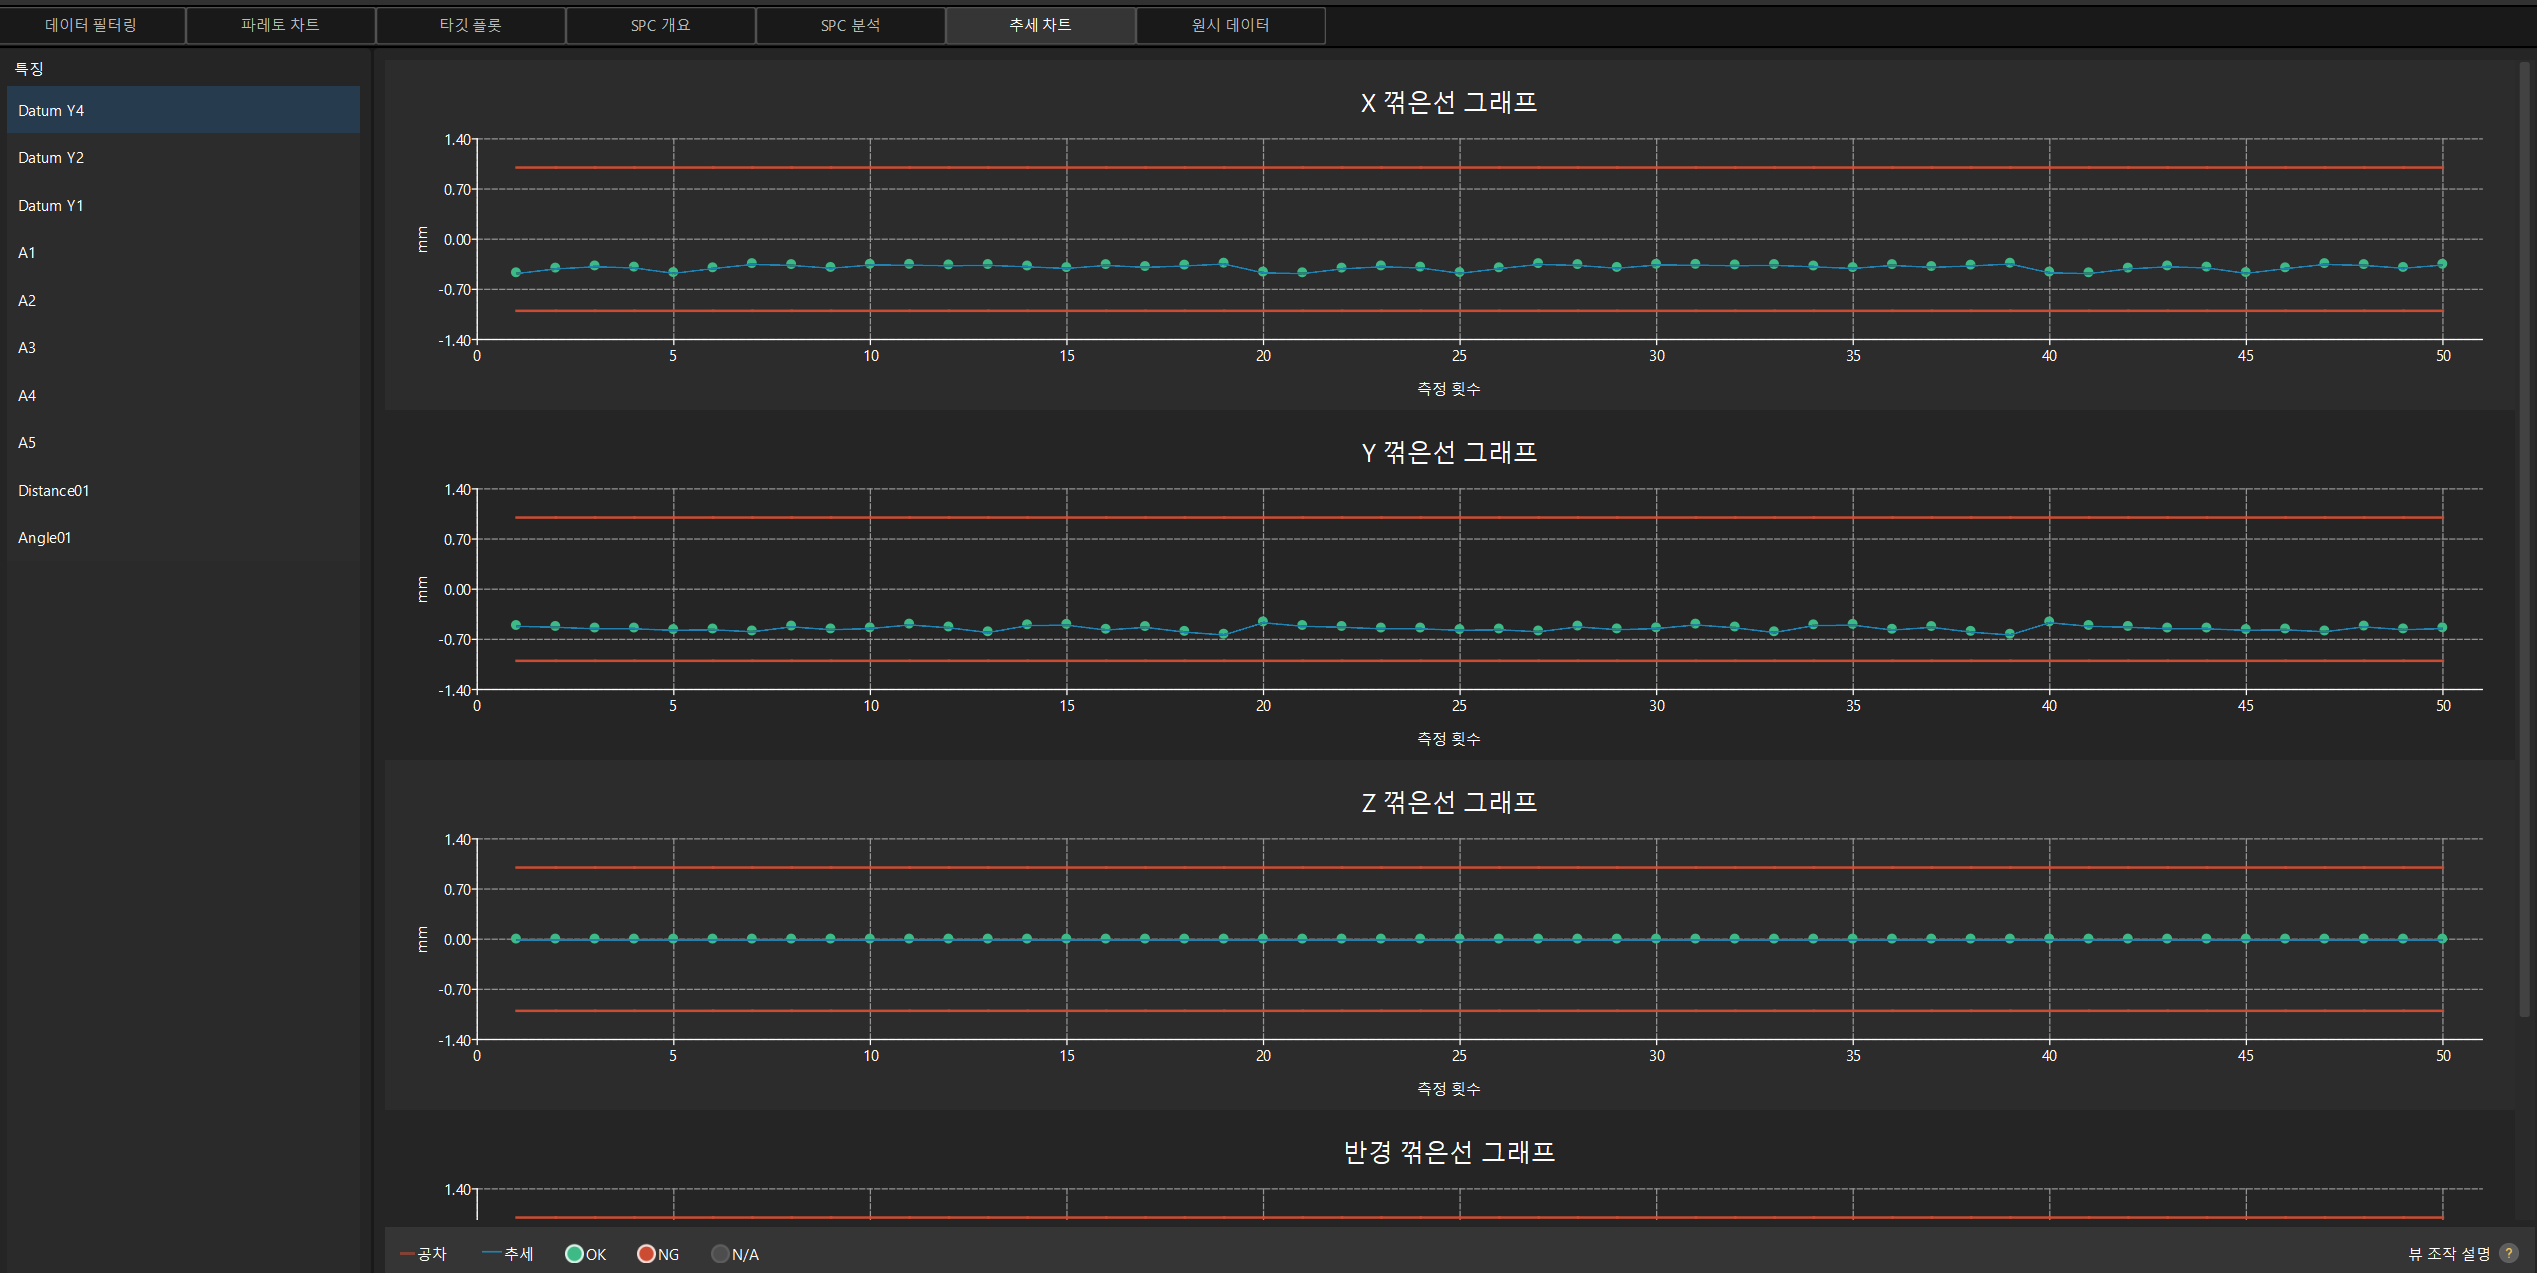
Task: Open the 타깃 플롯 tab
Action: (470, 25)
